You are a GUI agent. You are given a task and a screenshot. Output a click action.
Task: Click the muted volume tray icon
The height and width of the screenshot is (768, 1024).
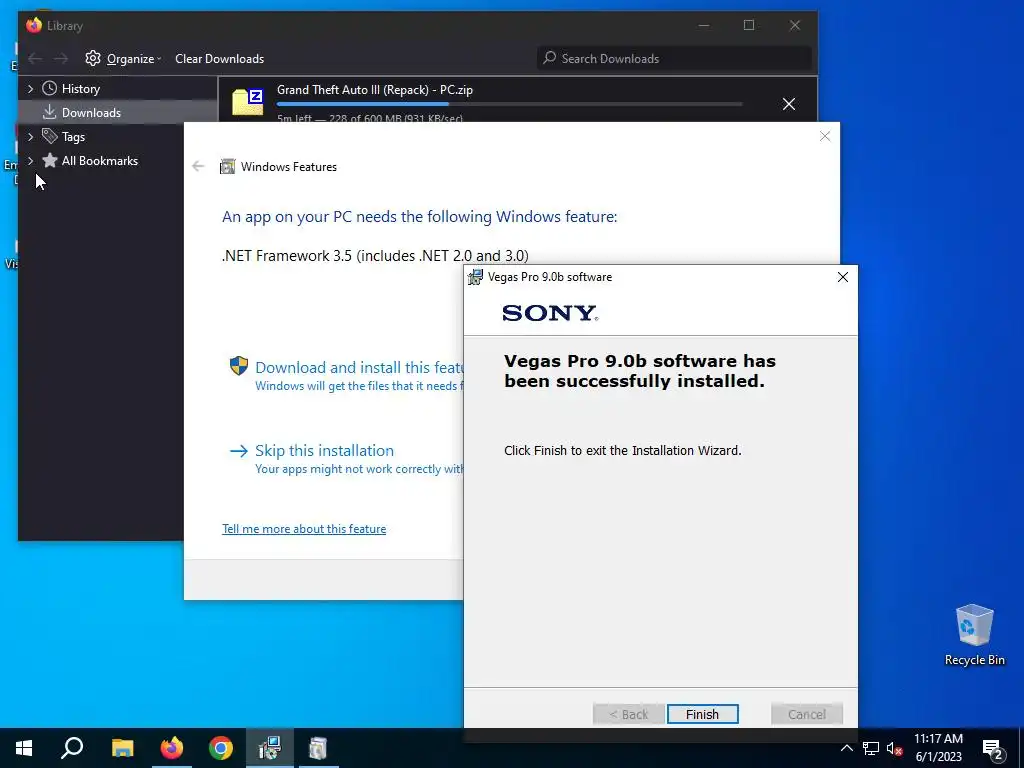(x=894, y=748)
